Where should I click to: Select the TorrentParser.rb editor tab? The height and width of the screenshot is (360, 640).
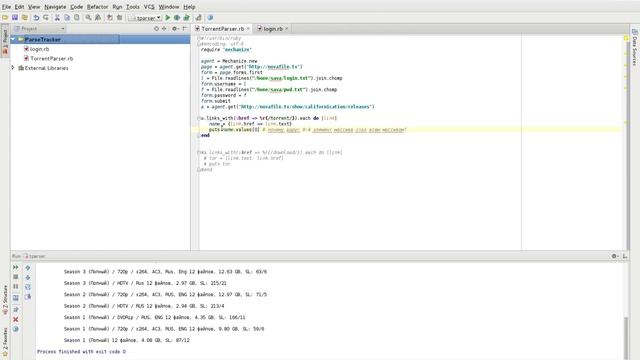pyautogui.click(x=222, y=29)
